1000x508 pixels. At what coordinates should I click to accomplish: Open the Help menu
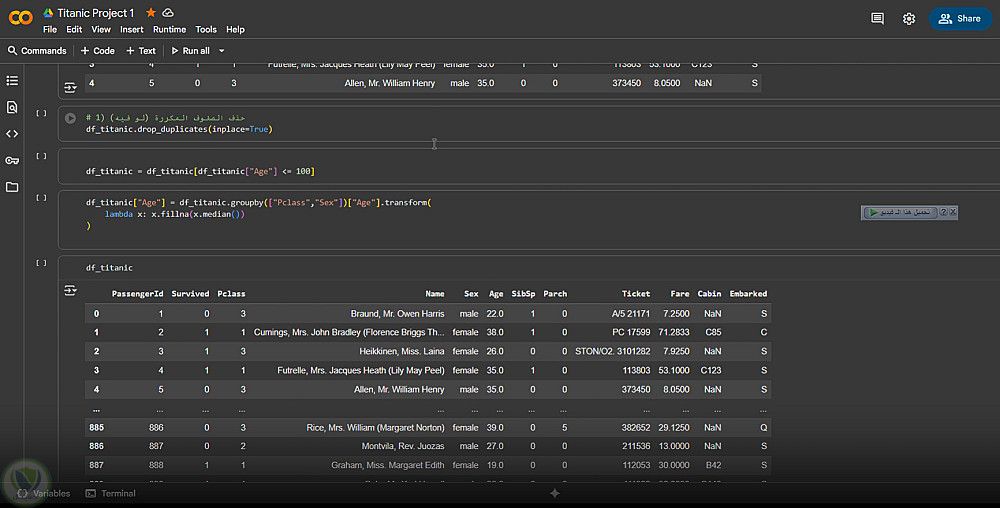[235, 29]
